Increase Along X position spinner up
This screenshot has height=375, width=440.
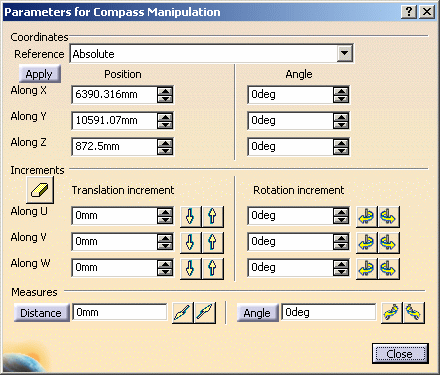tap(165, 91)
